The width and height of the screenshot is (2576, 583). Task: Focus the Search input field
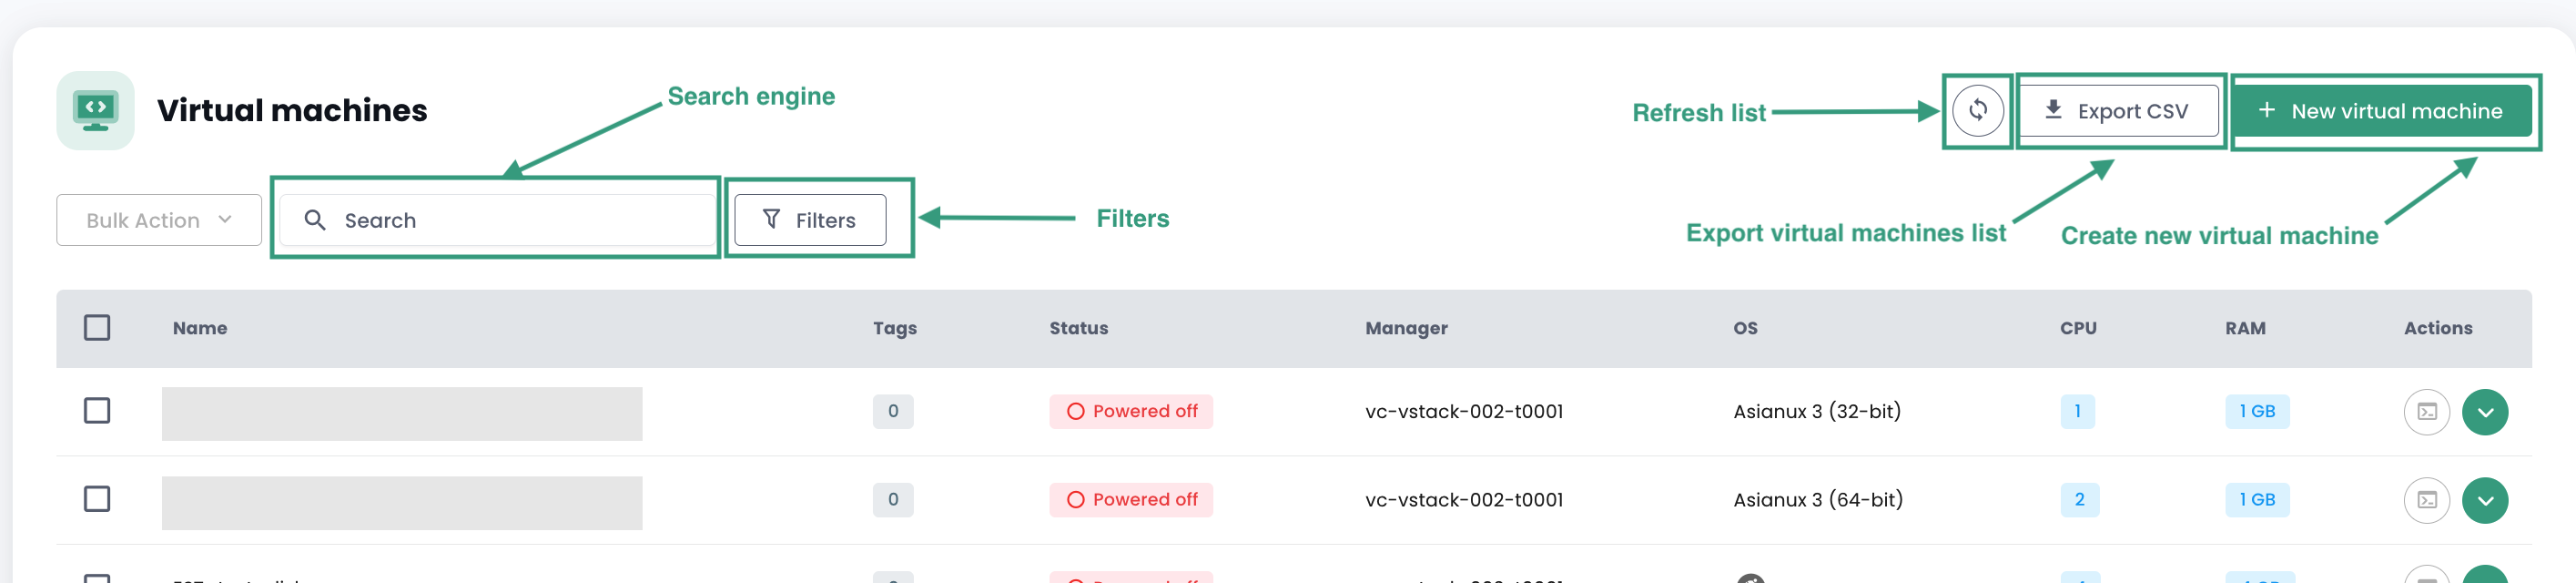click(x=520, y=220)
